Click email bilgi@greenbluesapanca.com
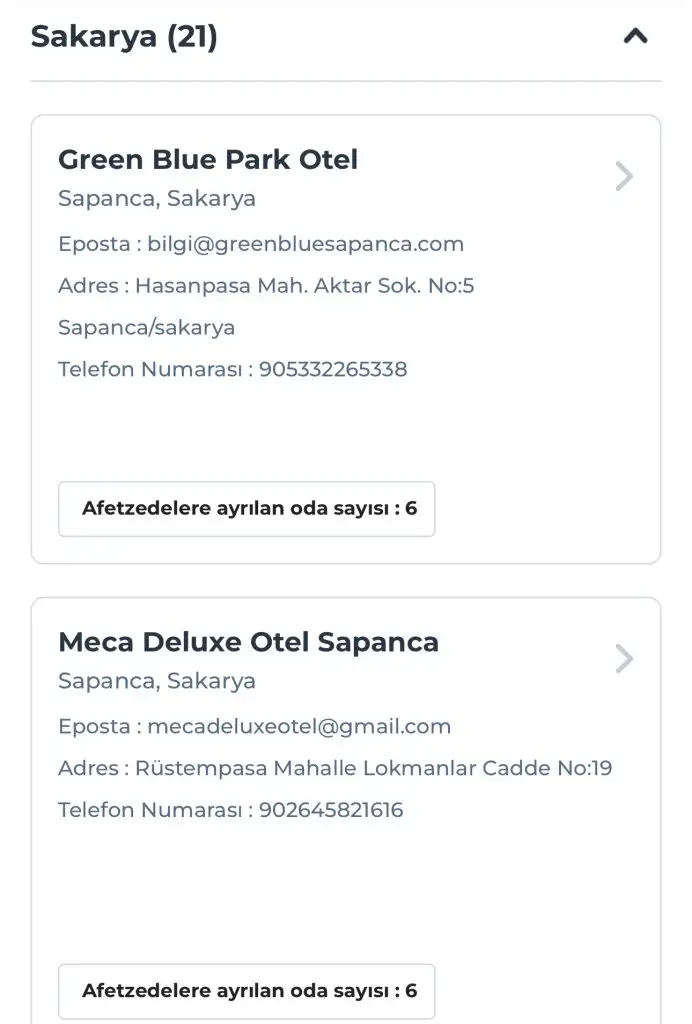 [x=305, y=243]
